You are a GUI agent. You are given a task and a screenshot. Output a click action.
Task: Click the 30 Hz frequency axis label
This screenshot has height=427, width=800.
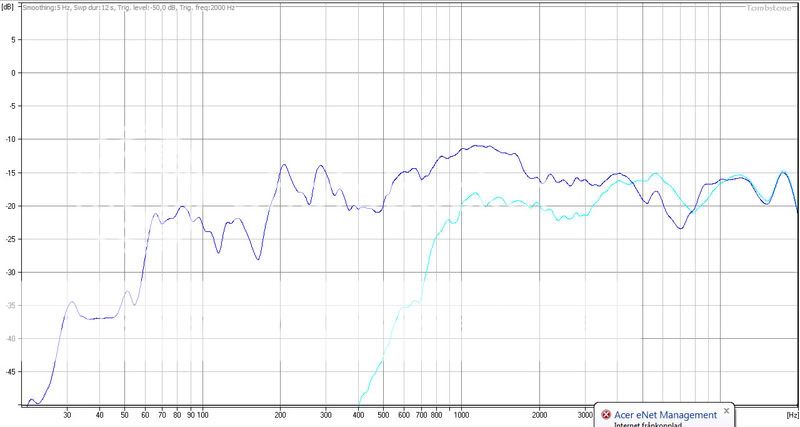(67, 412)
